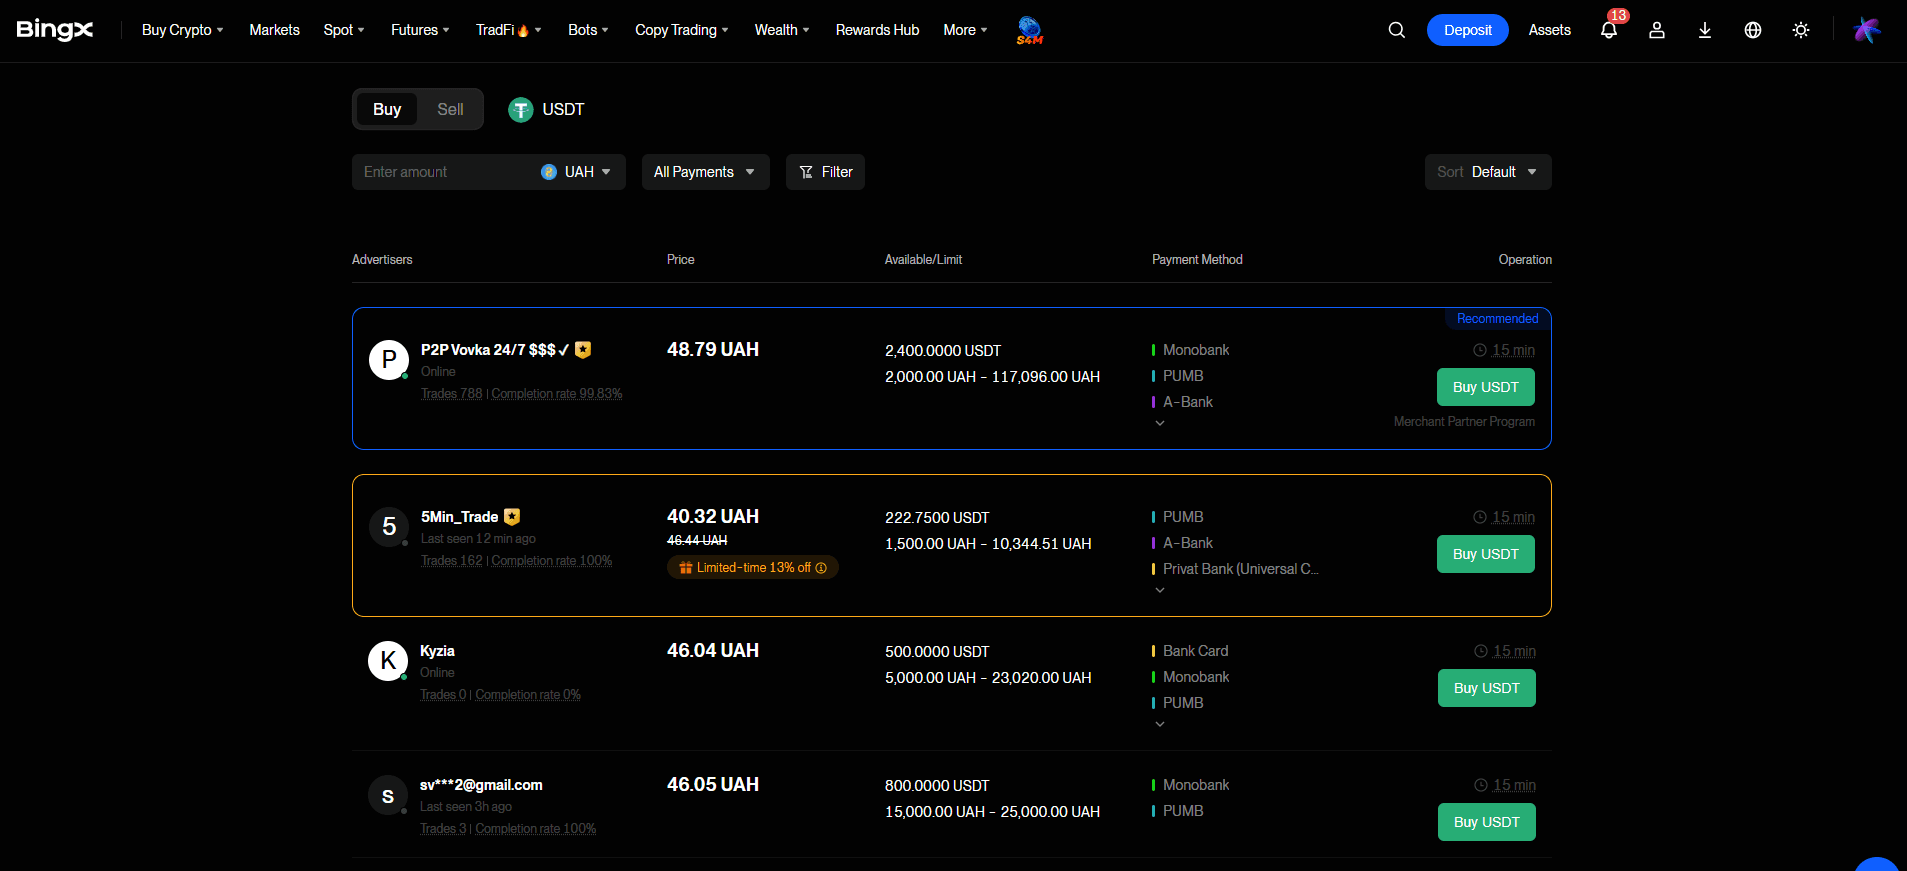
Task: Open the Buy Crypto menu
Action: (x=182, y=30)
